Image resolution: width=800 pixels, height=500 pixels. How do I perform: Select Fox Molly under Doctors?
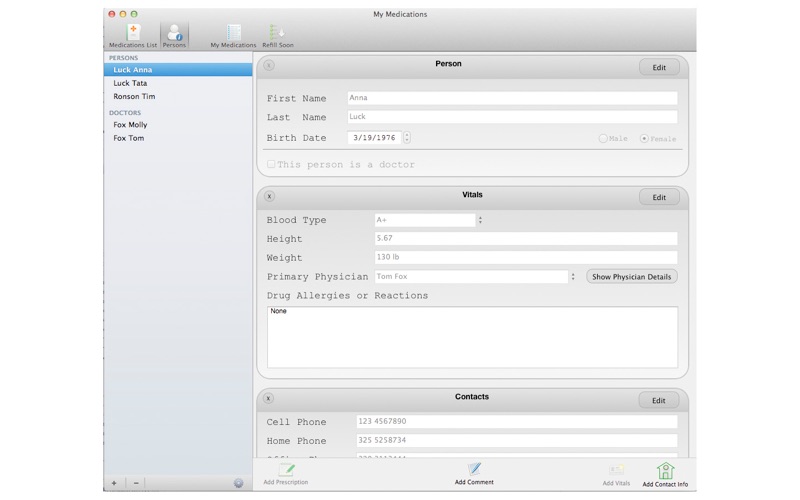(x=130, y=125)
